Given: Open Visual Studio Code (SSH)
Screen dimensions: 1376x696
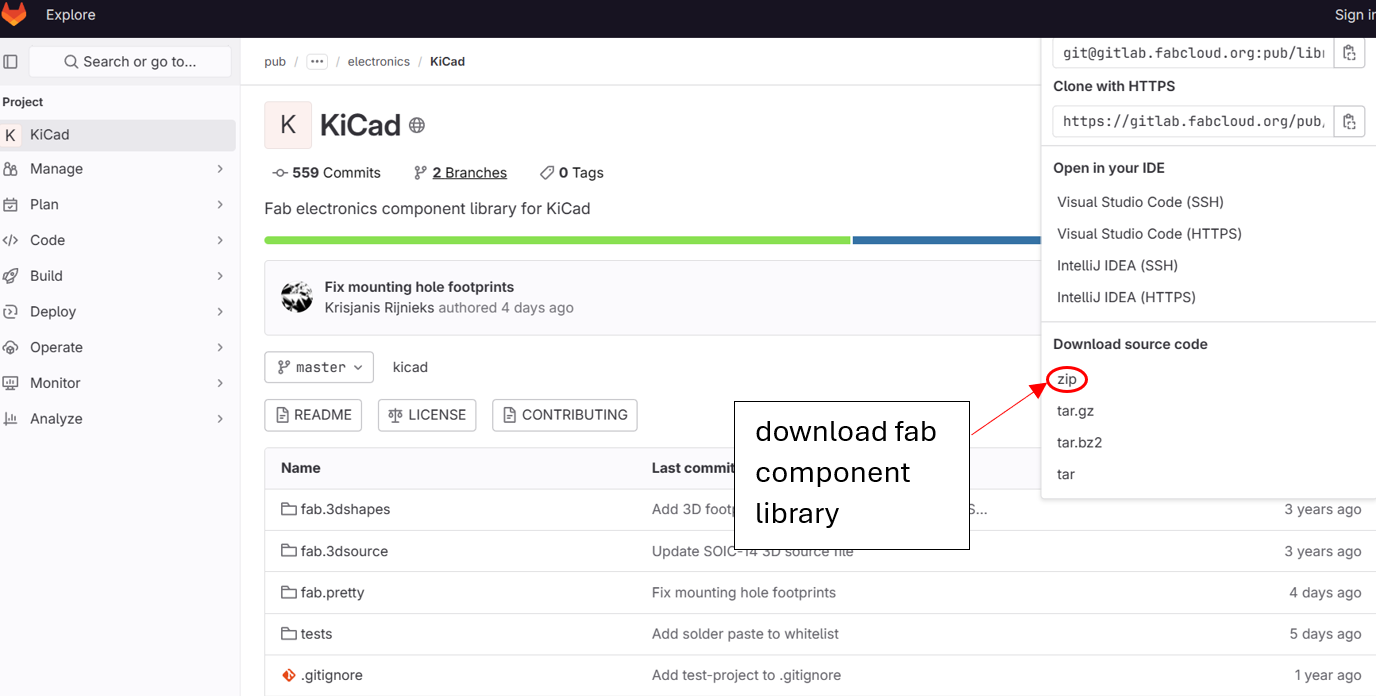Looking at the screenshot, I should (1140, 202).
